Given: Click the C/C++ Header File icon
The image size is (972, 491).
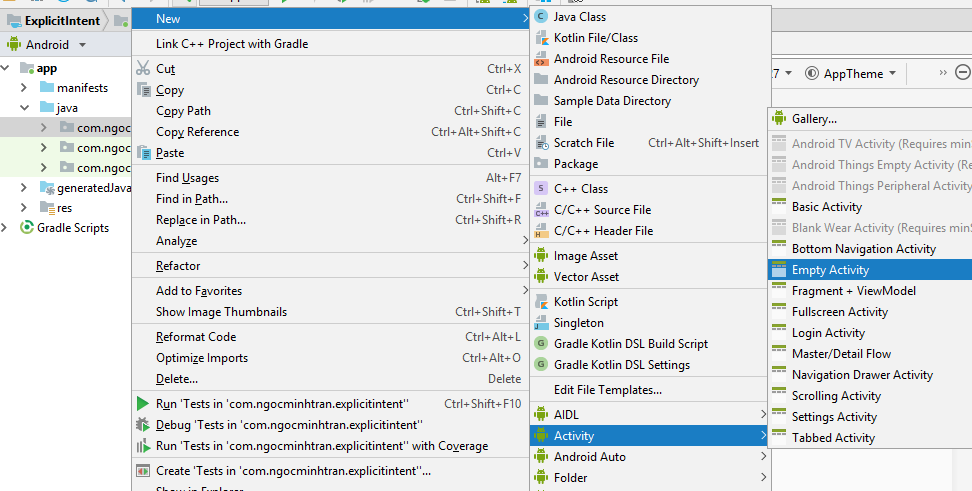Looking at the screenshot, I should [541, 231].
